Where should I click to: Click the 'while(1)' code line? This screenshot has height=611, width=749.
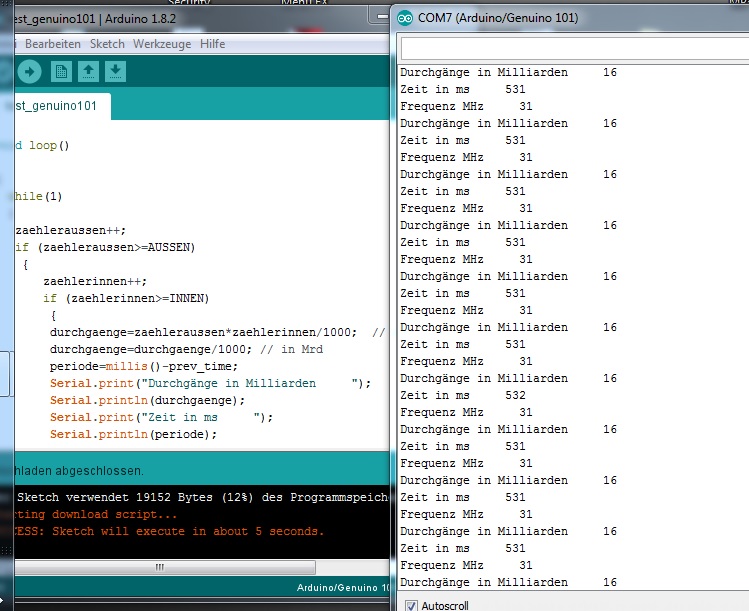pos(38,196)
